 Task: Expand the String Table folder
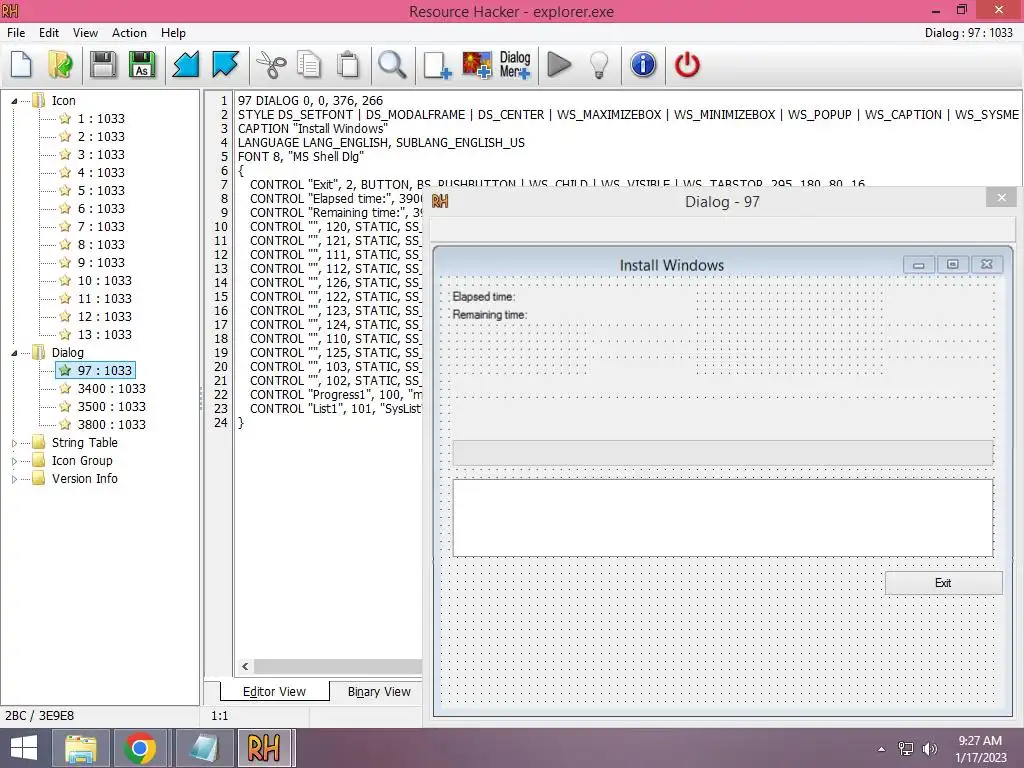(14, 443)
